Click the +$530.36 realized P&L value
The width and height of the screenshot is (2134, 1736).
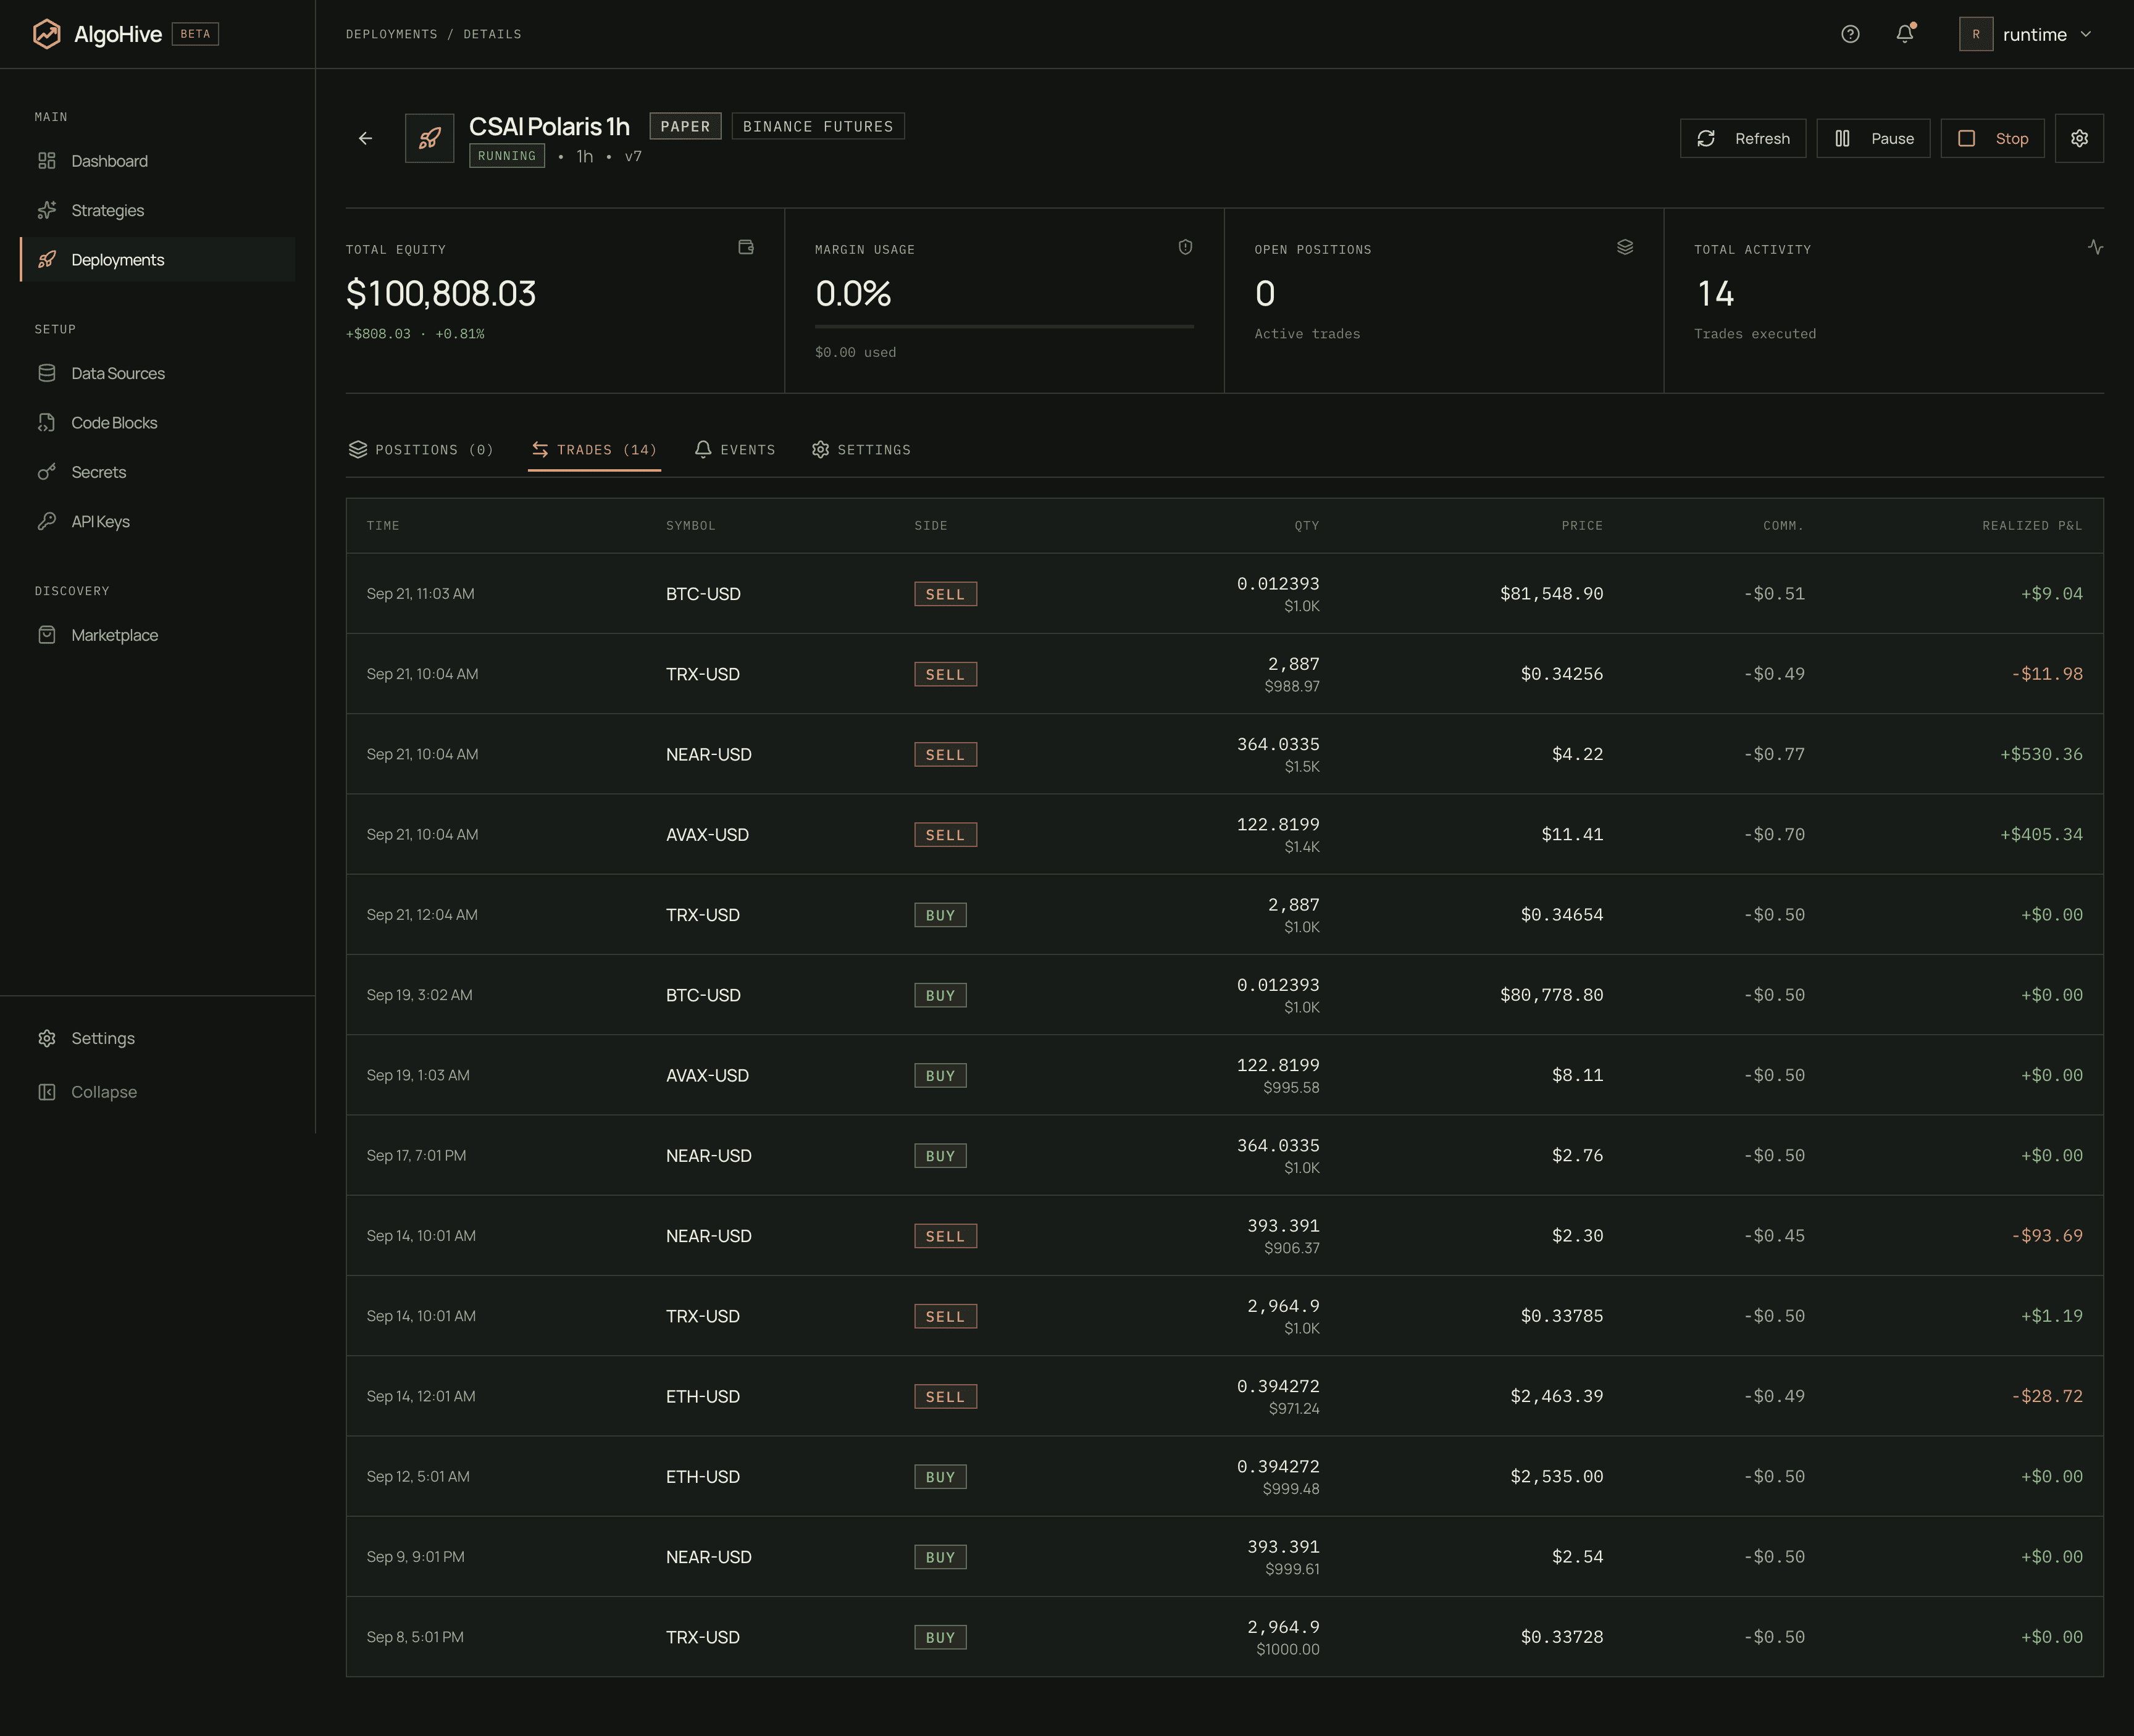click(2041, 754)
